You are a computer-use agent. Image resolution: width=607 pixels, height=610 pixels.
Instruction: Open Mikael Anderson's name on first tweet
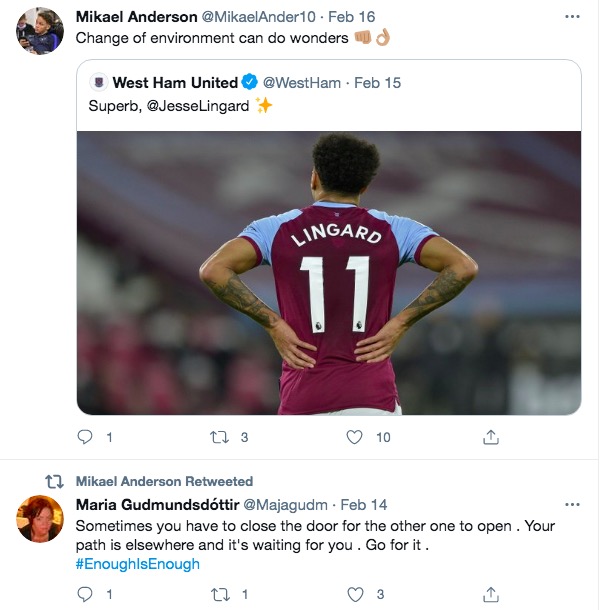click(137, 17)
